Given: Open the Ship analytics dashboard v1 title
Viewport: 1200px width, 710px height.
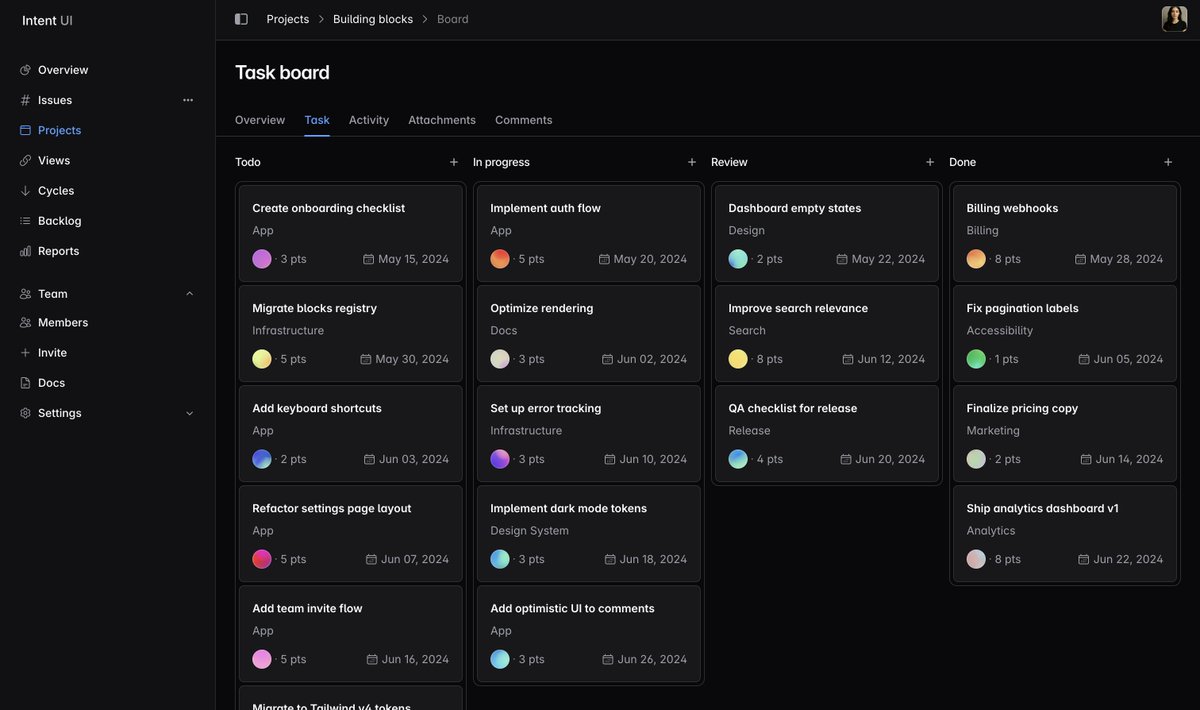Looking at the screenshot, I should click(x=1043, y=508).
